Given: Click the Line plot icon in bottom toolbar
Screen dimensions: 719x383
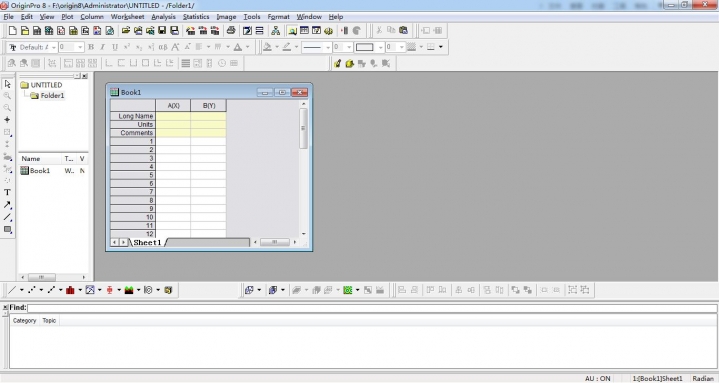Looking at the screenshot, I should click(x=12, y=290).
